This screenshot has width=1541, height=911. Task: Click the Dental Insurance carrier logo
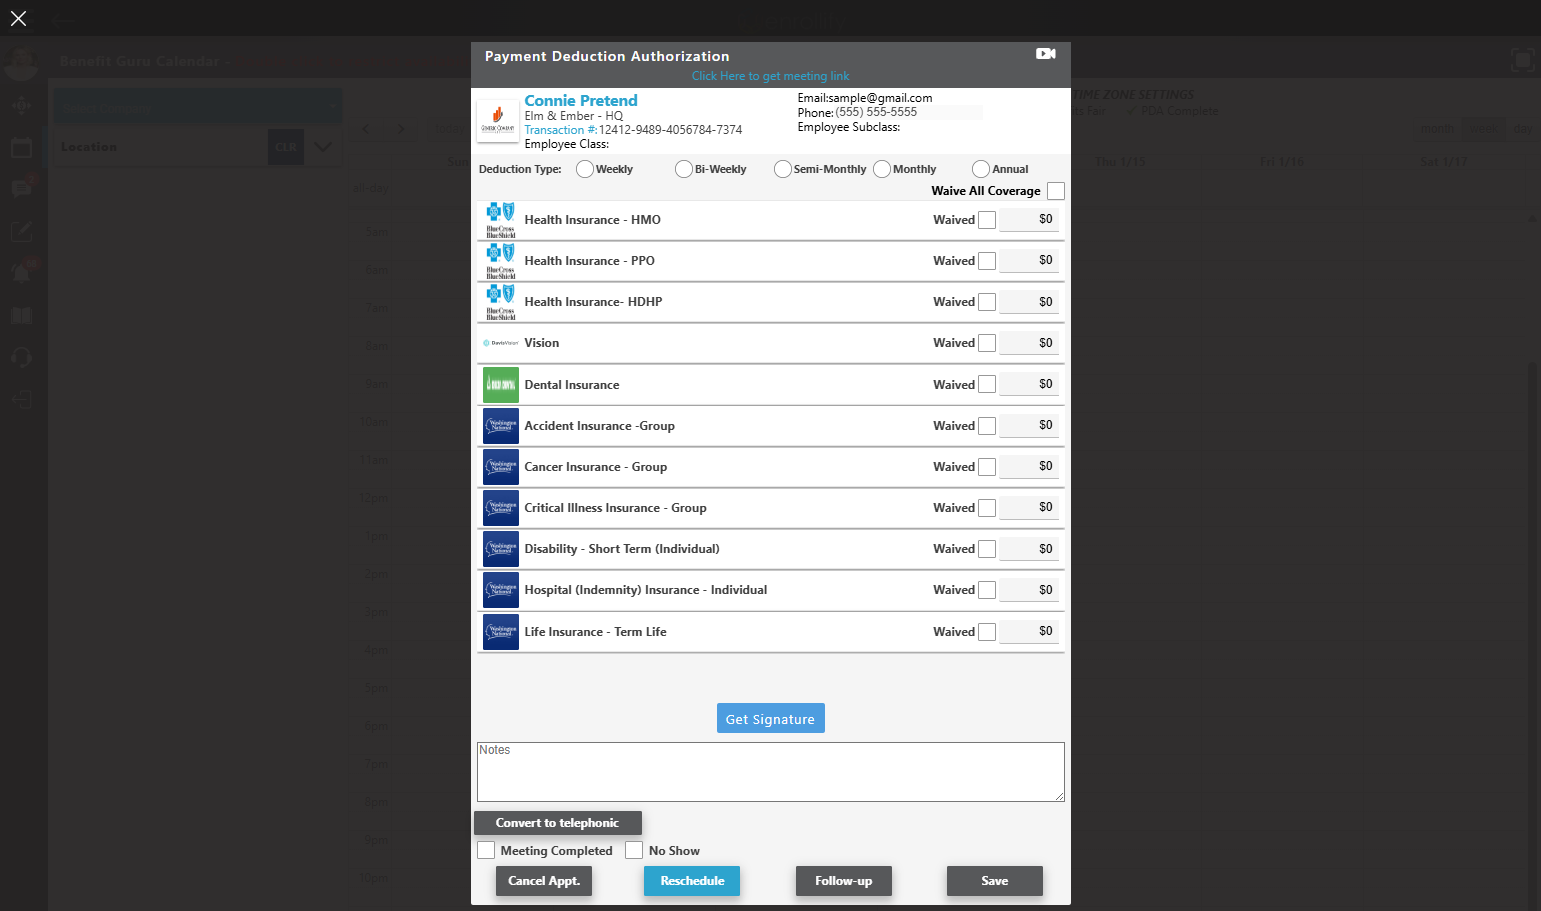tap(501, 385)
